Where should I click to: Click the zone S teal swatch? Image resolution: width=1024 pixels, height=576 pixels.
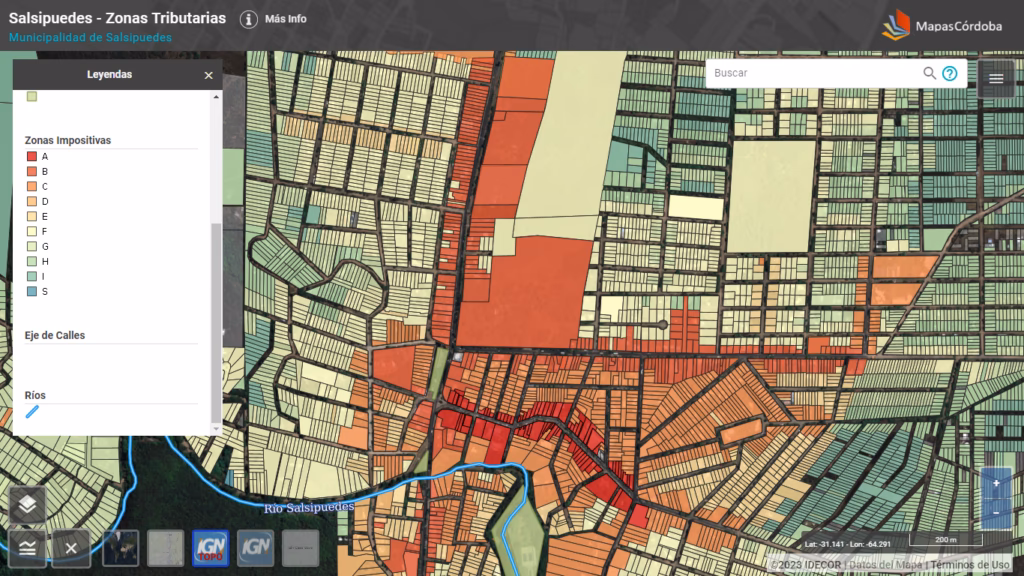31,291
